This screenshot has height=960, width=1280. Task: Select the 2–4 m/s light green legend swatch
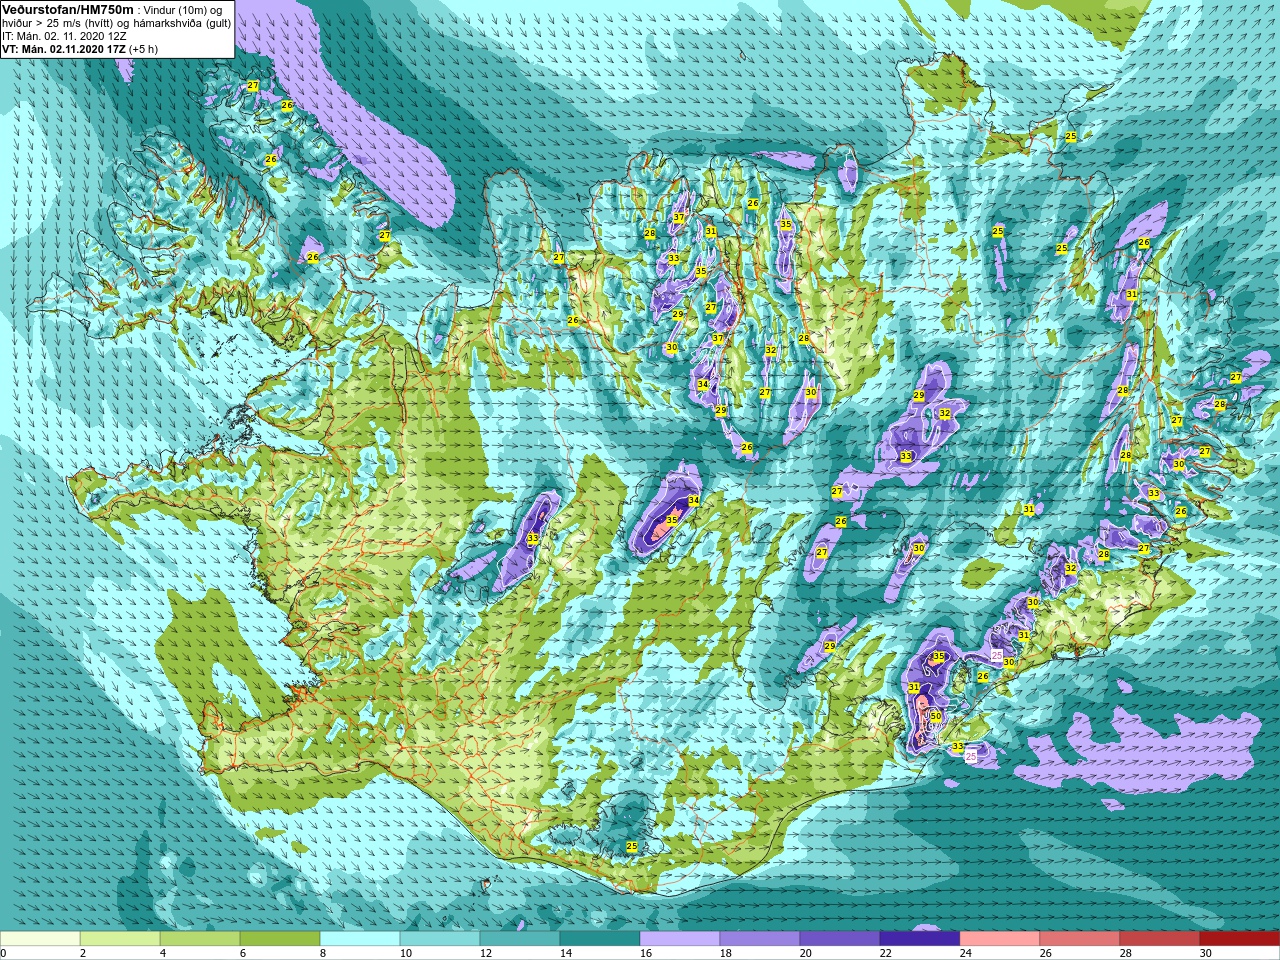[x=120, y=939]
